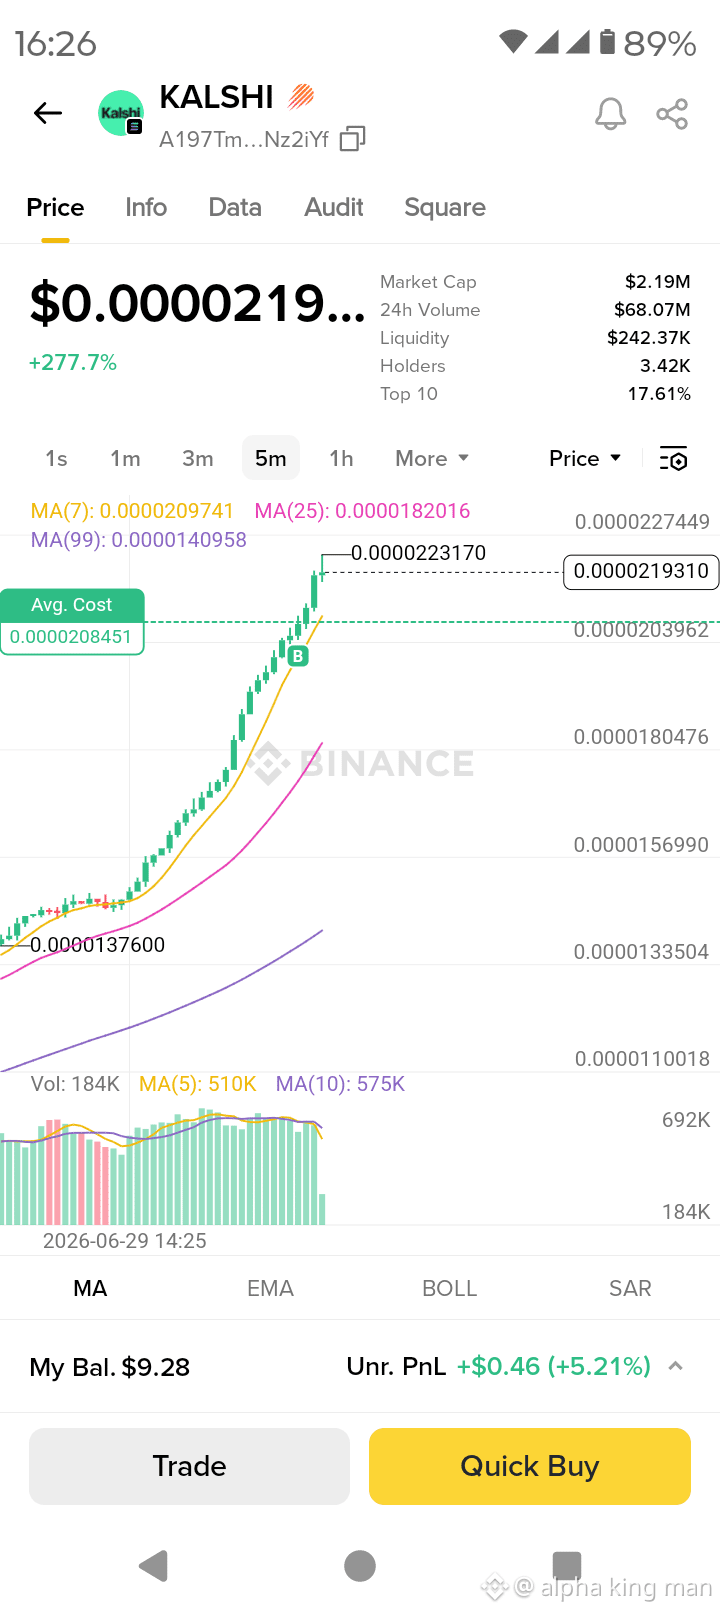Tap the volume MA(10): 575K readout
The image size is (720, 1612).
click(x=340, y=1084)
